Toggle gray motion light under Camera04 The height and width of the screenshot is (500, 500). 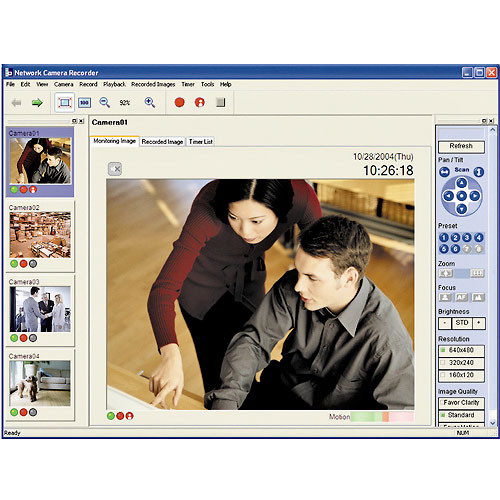tap(33, 412)
